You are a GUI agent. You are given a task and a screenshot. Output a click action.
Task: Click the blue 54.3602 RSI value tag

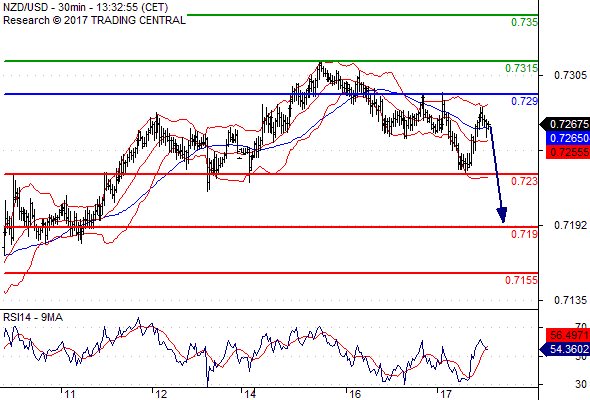click(565, 349)
